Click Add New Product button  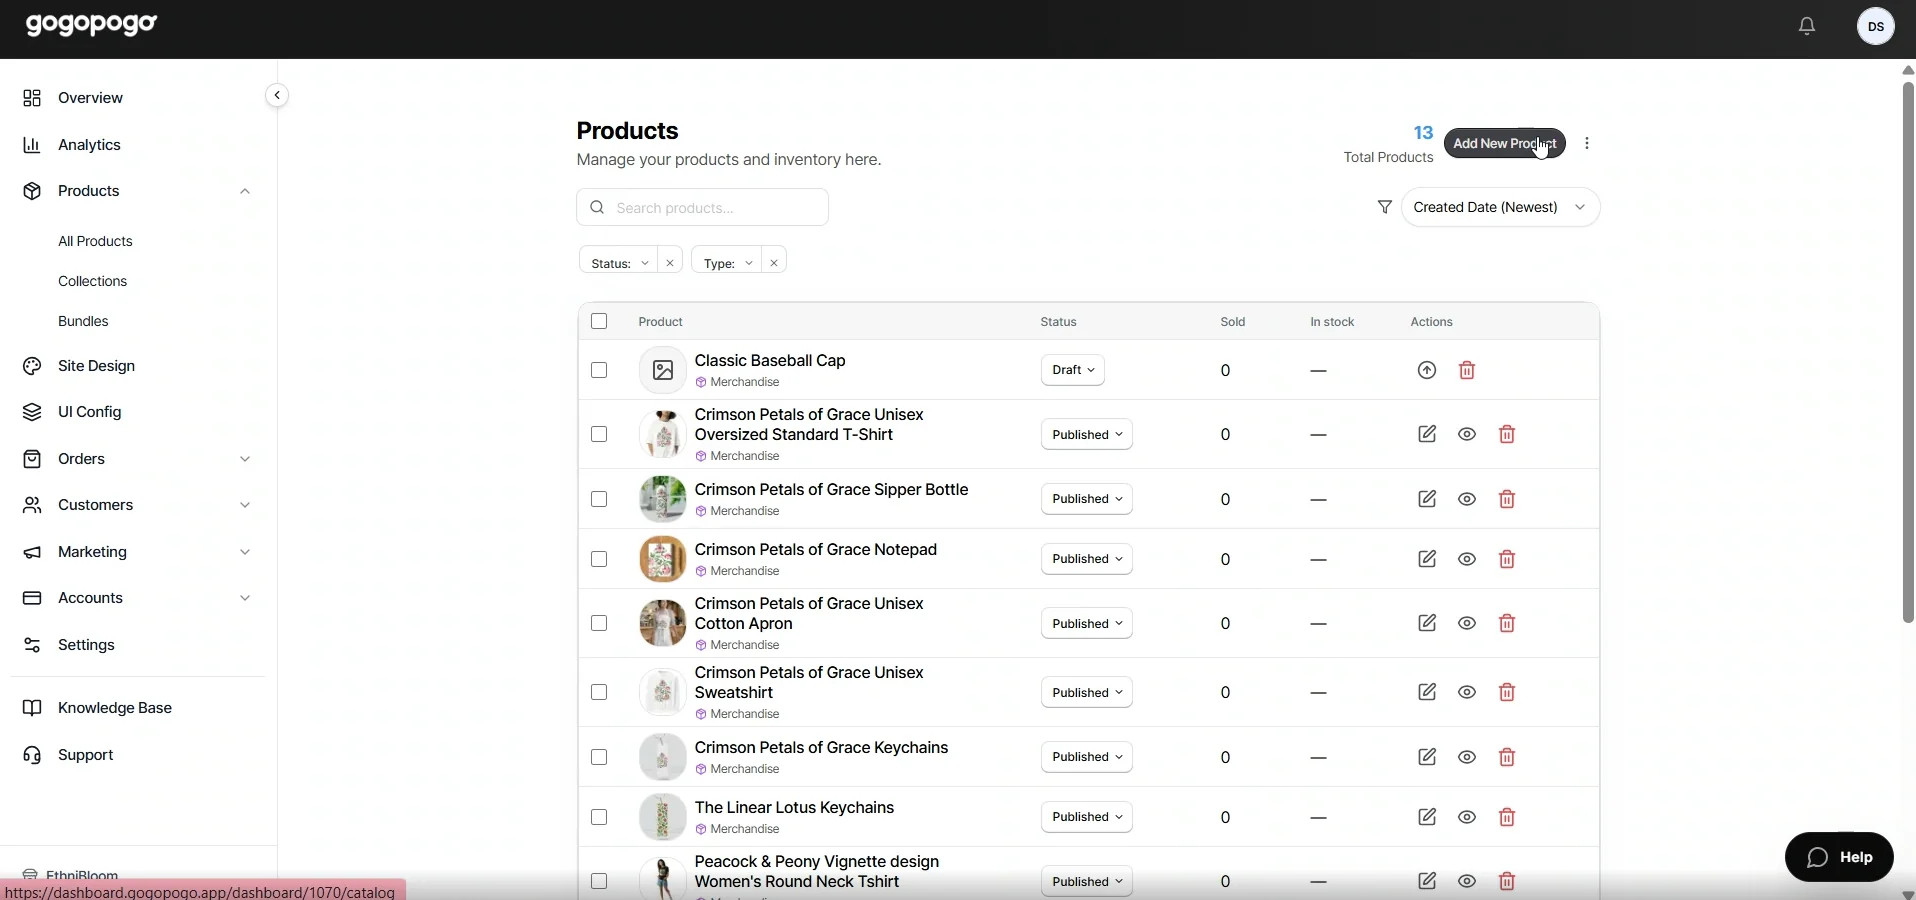(1505, 143)
